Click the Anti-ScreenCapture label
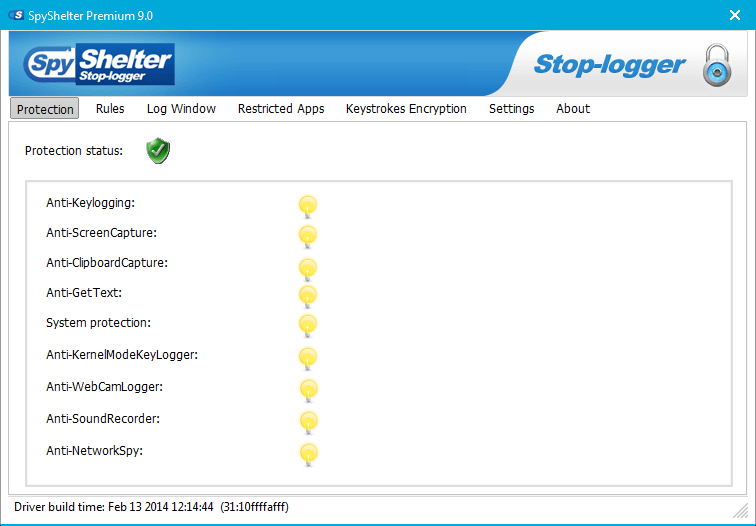This screenshot has width=756, height=526. pyautogui.click(x=102, y=233)
